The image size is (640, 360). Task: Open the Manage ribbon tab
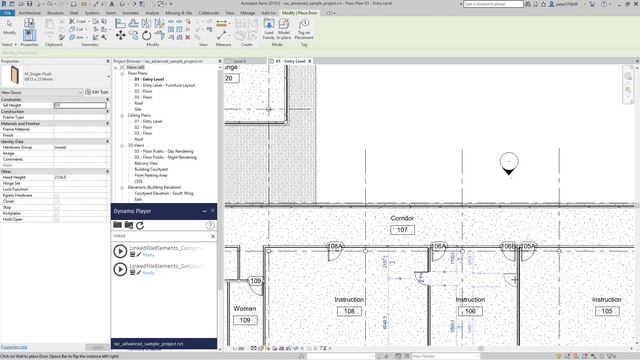[x=247, y=13]
